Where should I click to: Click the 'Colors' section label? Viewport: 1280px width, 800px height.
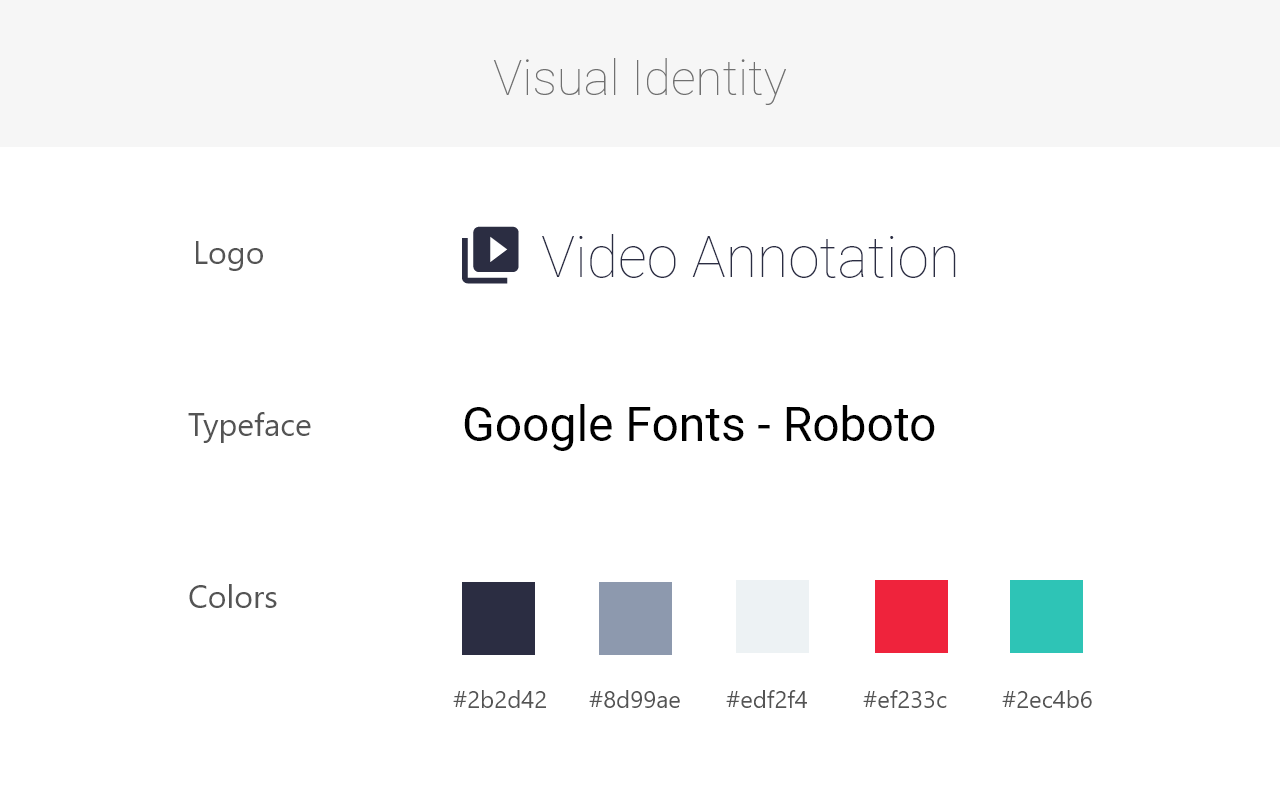point(233,597)
